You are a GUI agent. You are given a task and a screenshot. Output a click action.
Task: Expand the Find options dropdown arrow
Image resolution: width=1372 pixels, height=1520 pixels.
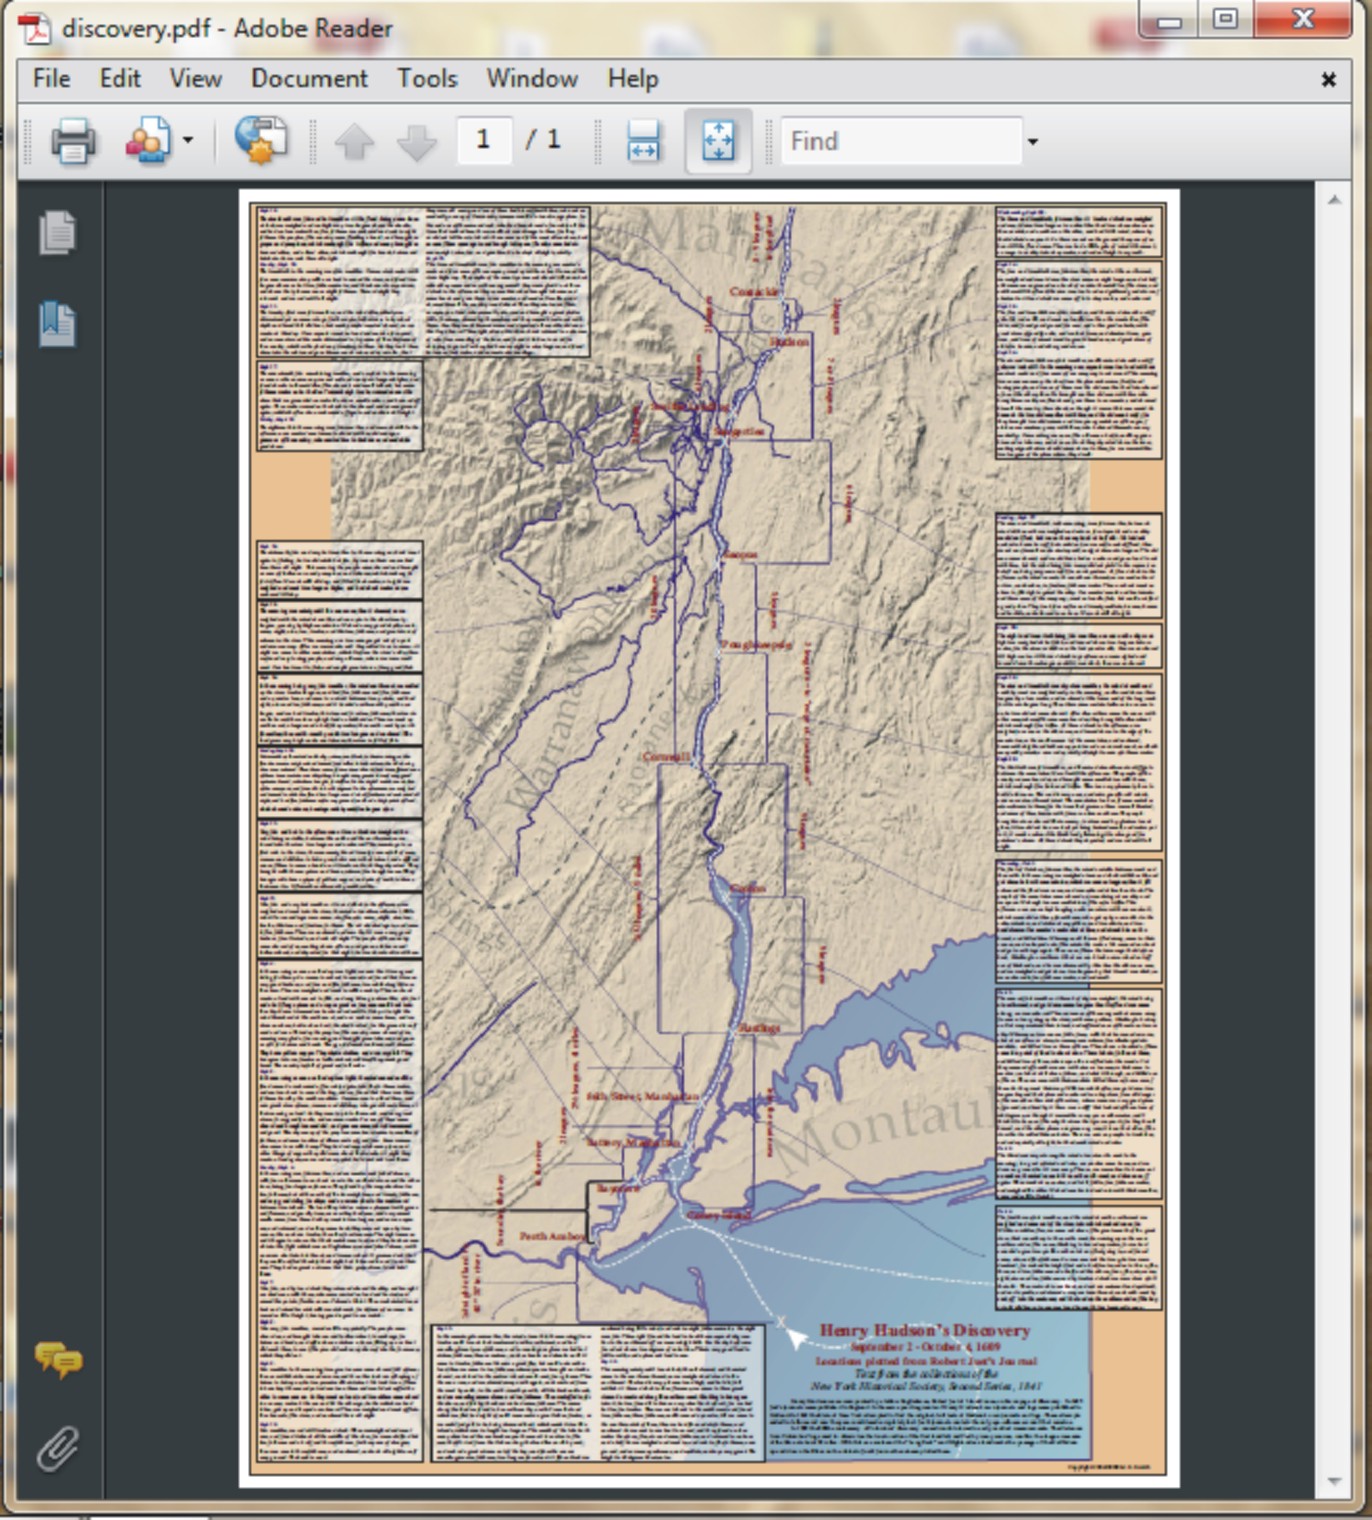1033,142
